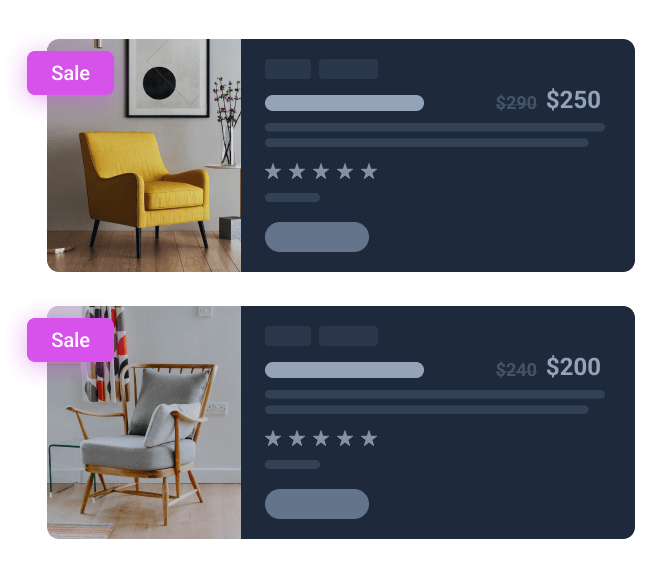Click the third star on the wooden chair card
Image resolution: width=660 pixels, height=572 pixels.
tap(321, 438)
